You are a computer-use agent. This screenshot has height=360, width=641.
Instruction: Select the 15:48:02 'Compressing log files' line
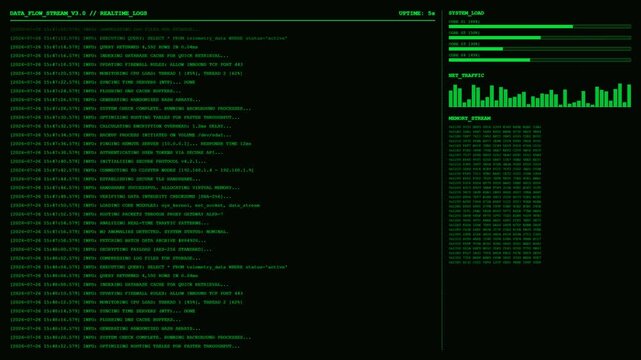click(x=105, y=258)
